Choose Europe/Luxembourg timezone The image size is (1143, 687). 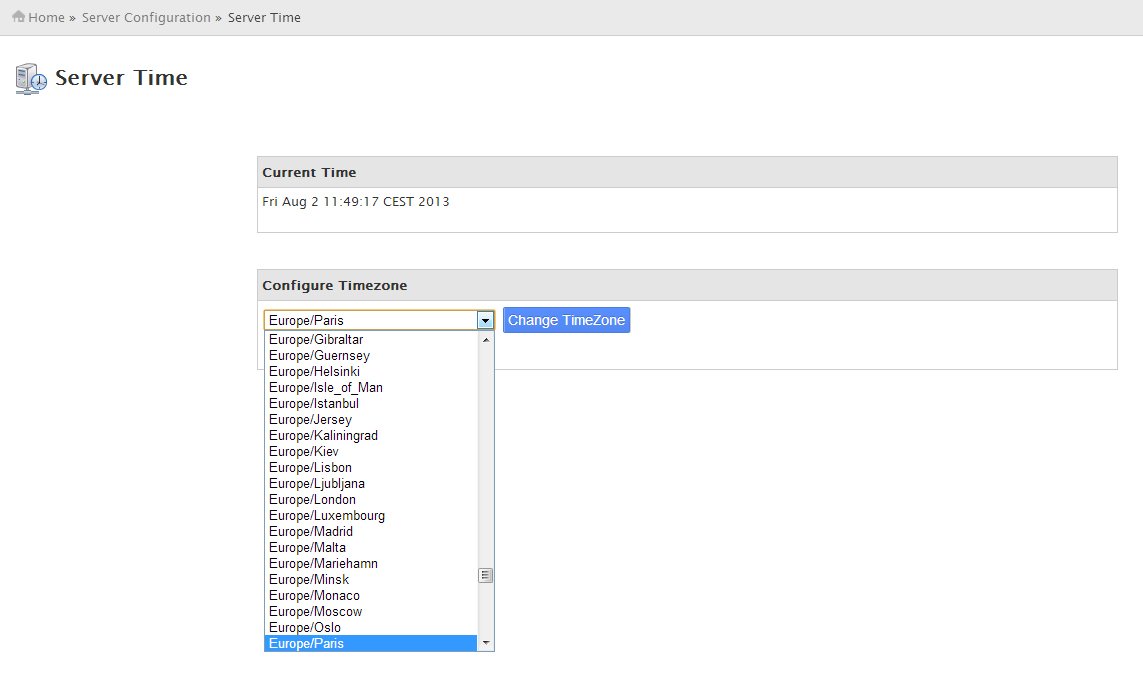(x=371, y=516)
